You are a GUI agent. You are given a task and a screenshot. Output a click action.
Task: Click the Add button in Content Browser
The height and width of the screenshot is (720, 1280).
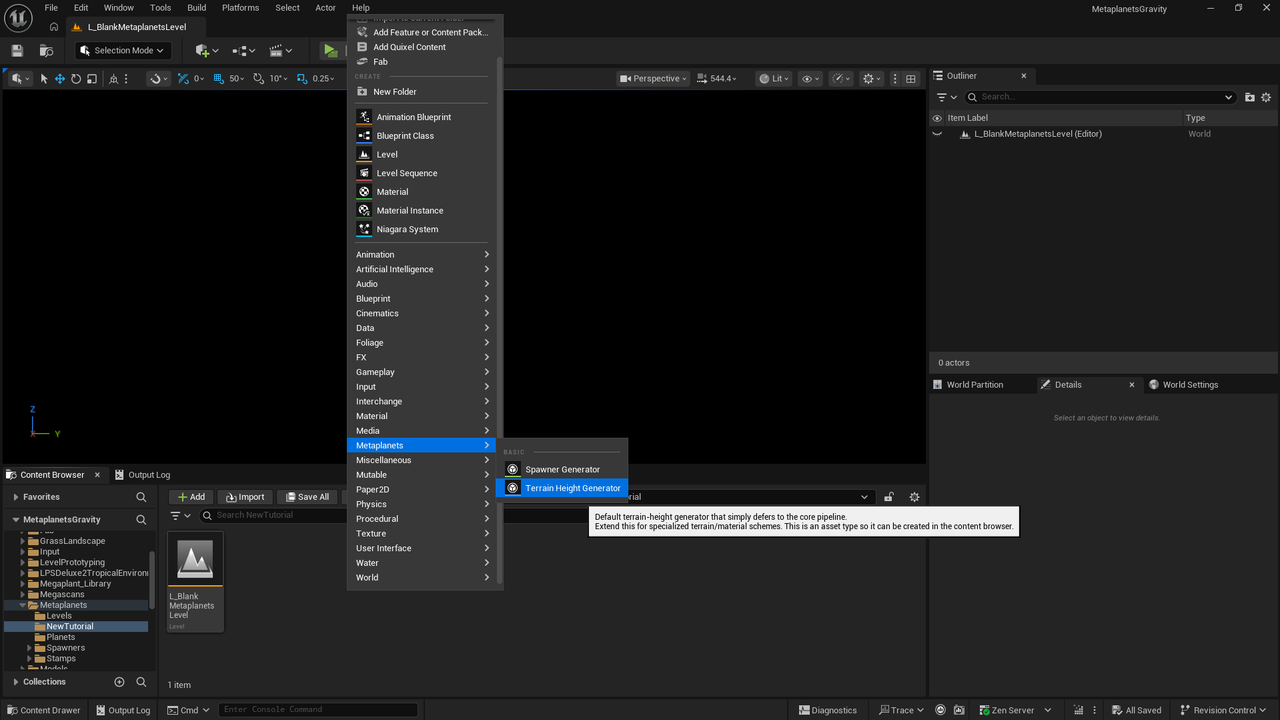(191, 497)
